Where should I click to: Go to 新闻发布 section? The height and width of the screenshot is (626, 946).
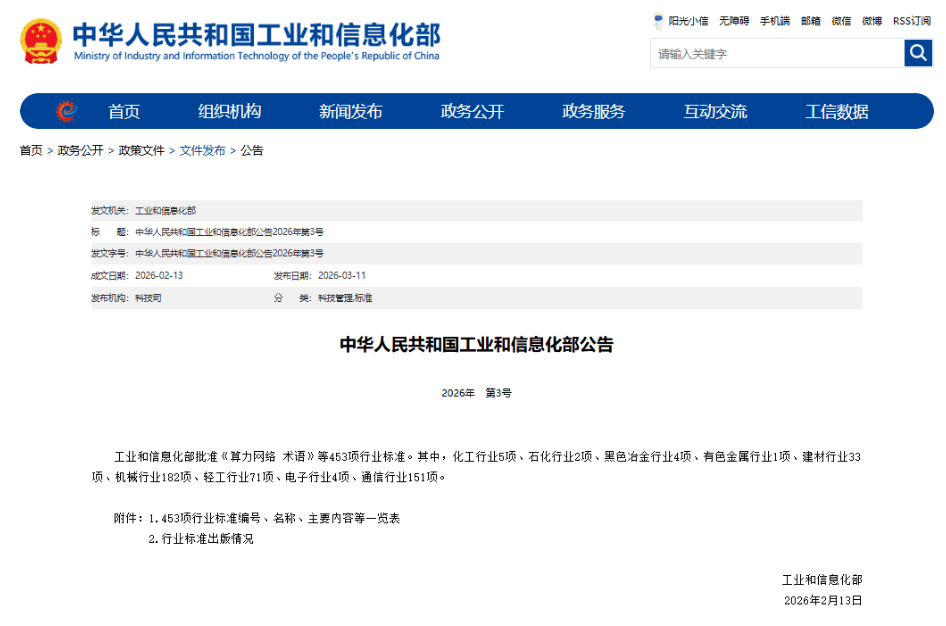point(350,112)
